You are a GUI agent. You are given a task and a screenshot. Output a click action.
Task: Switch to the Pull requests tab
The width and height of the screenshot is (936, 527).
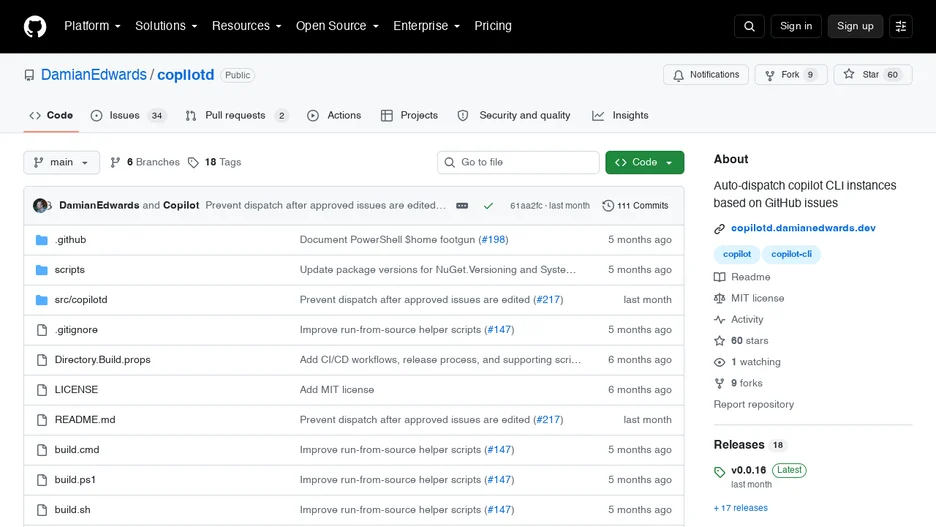tap(236, 115)
